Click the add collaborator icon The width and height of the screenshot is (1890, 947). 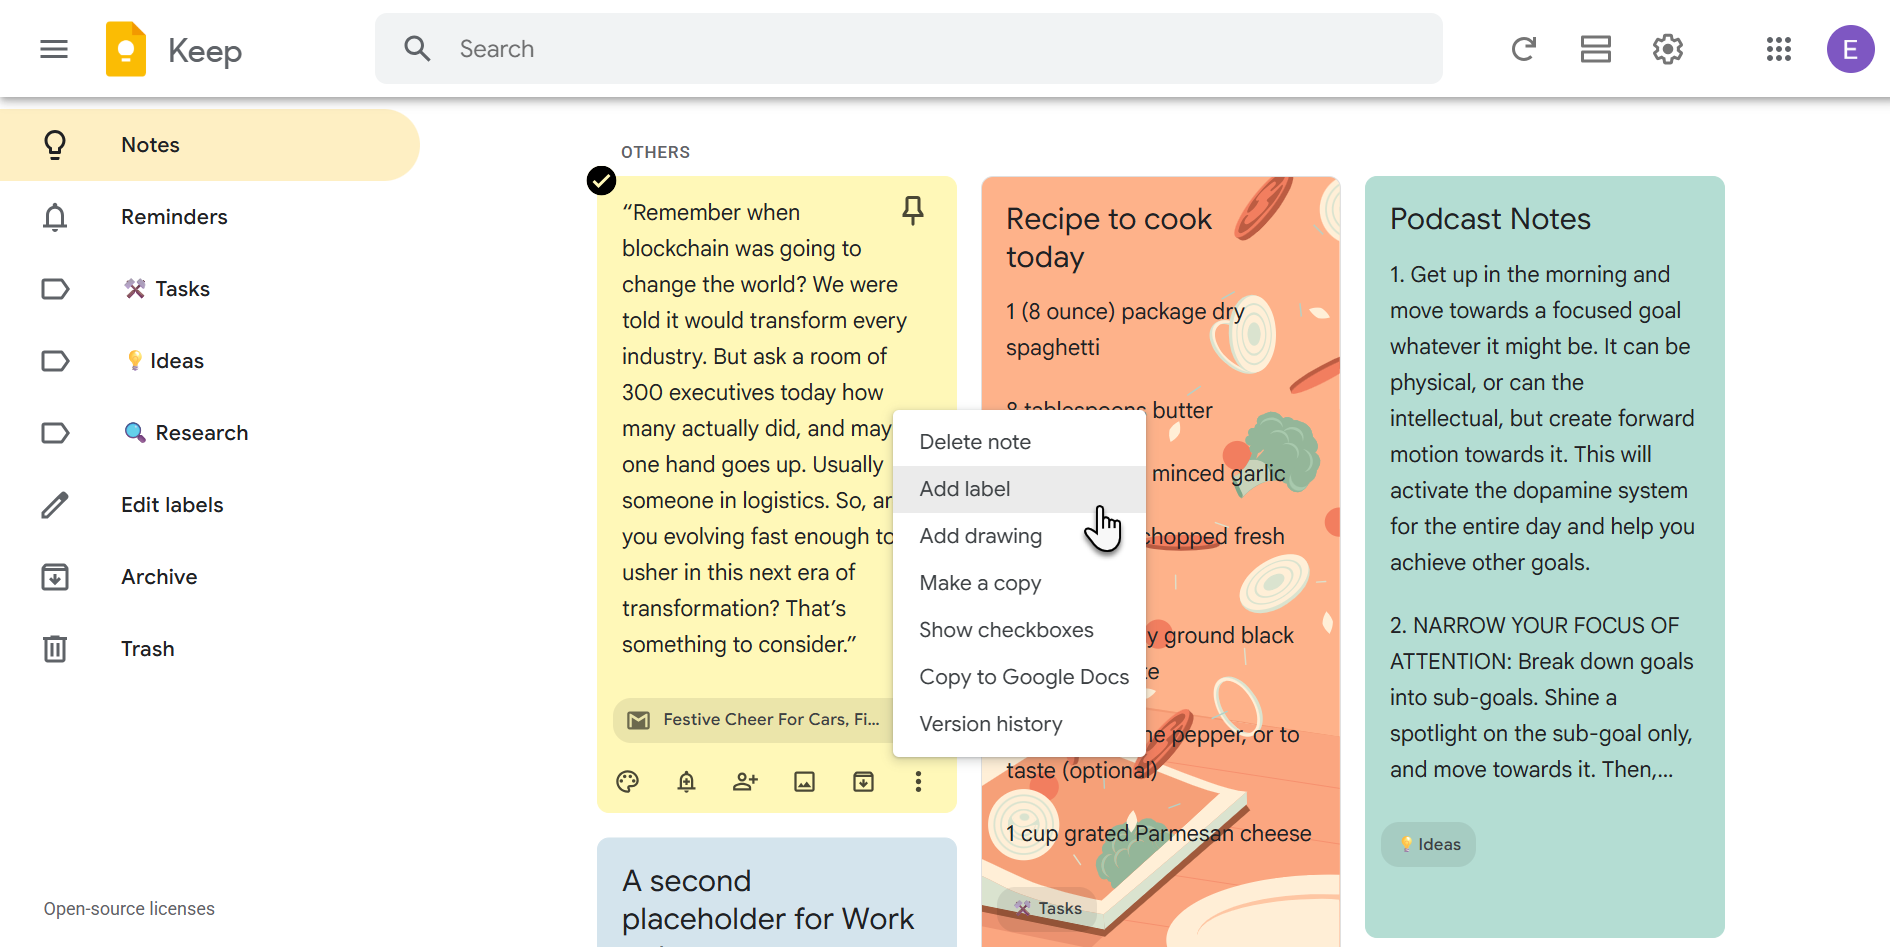coord(745,782)
